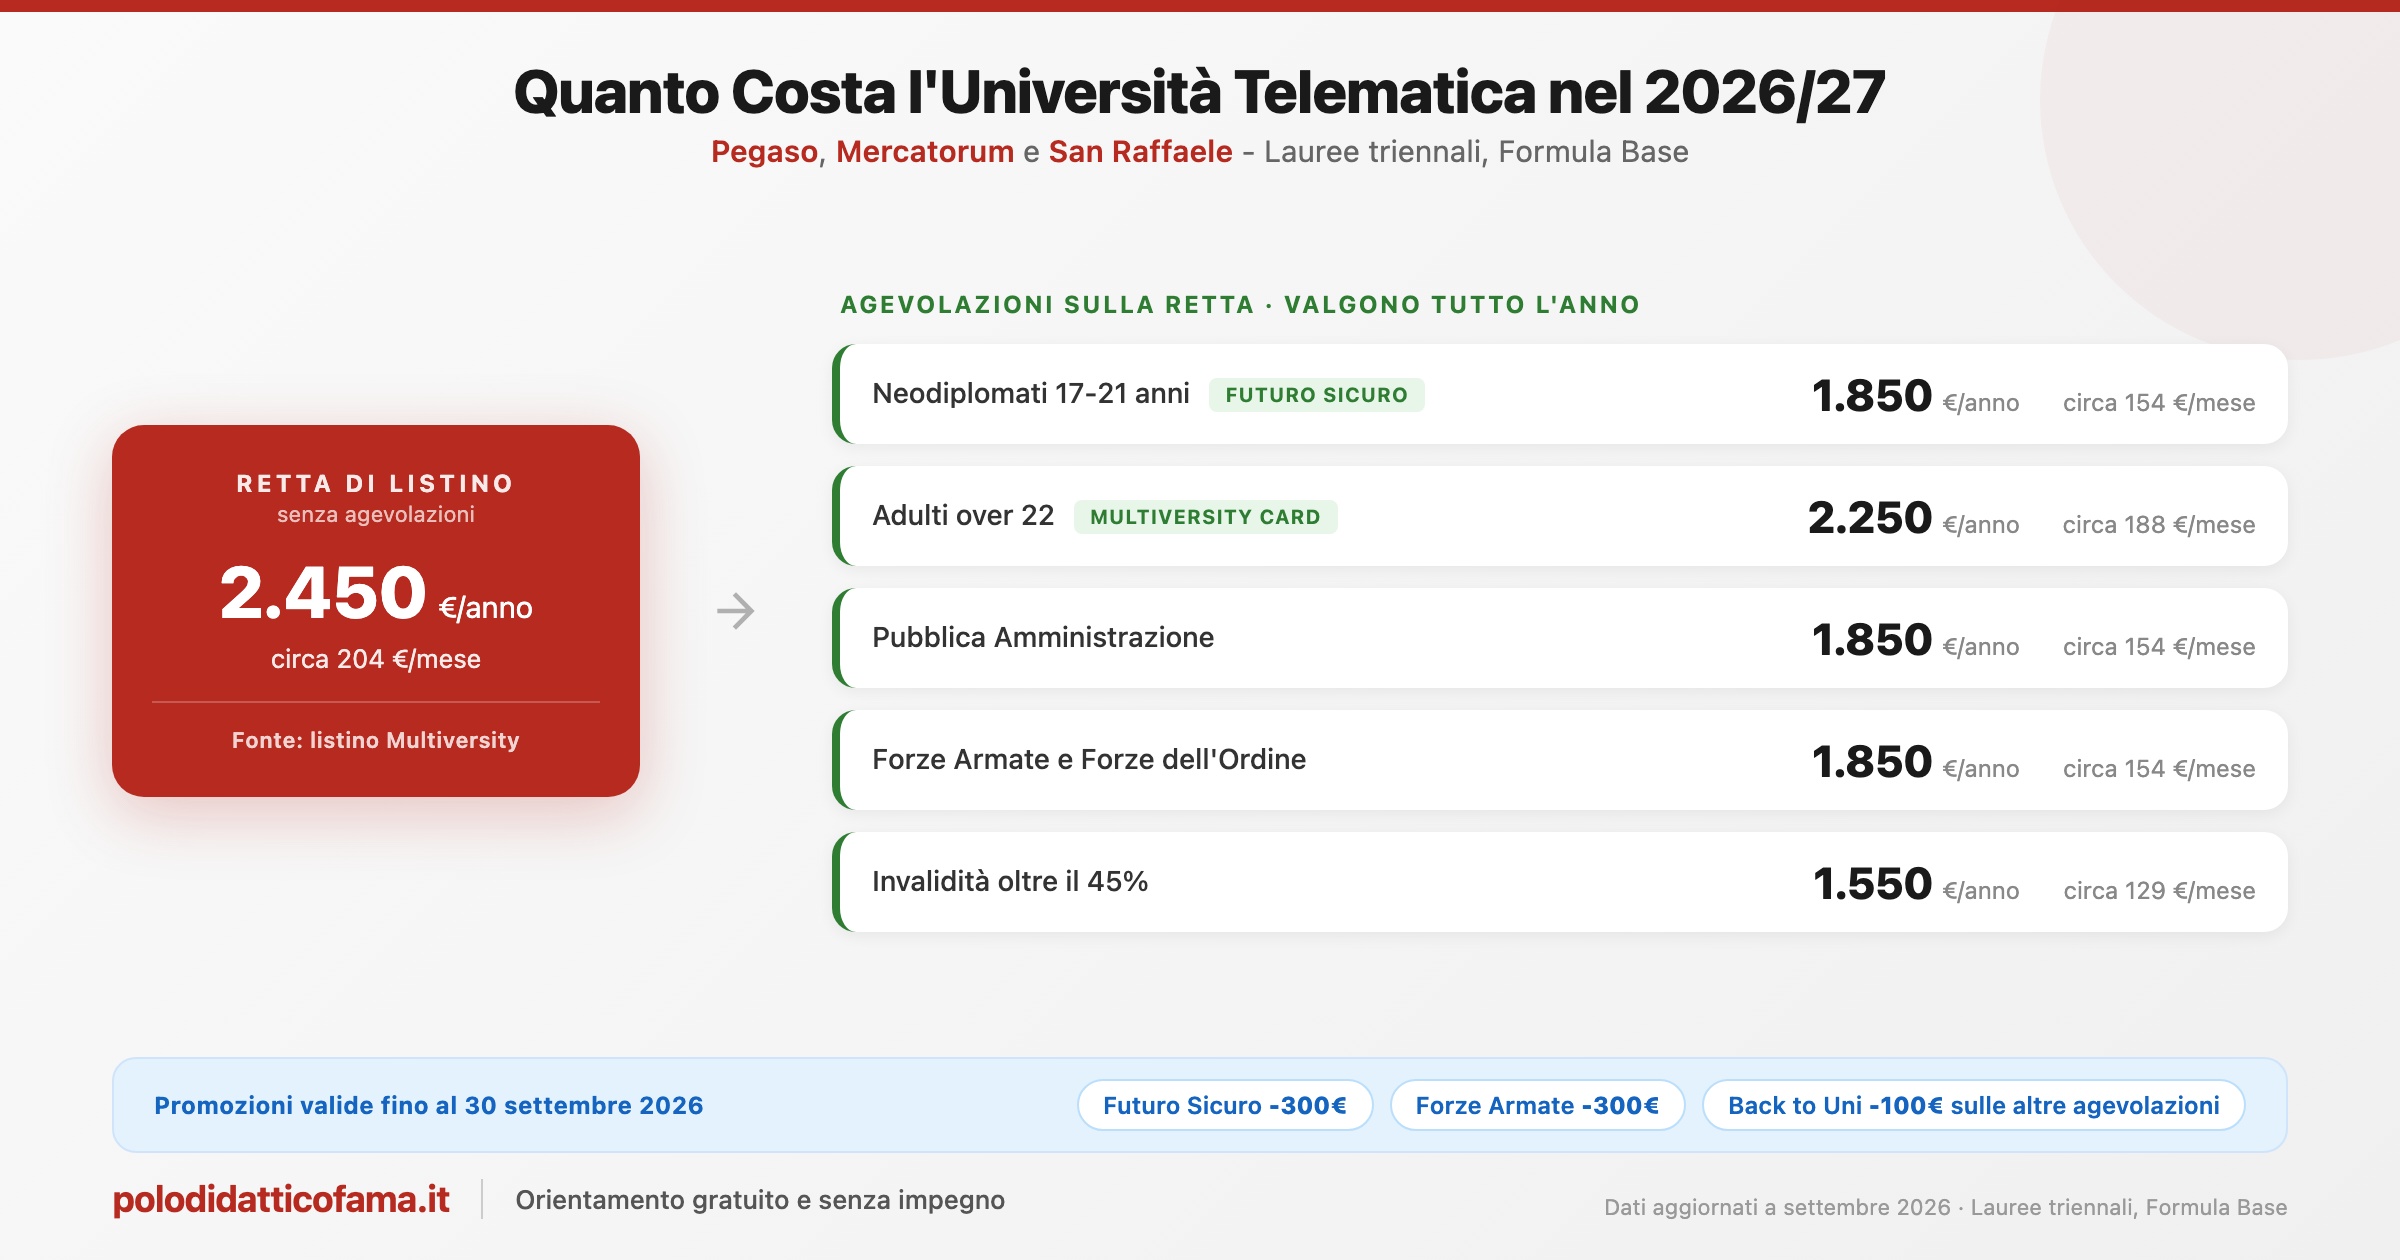Click "Orientamento gratuito e senza impegno" text

(760, 1200)
